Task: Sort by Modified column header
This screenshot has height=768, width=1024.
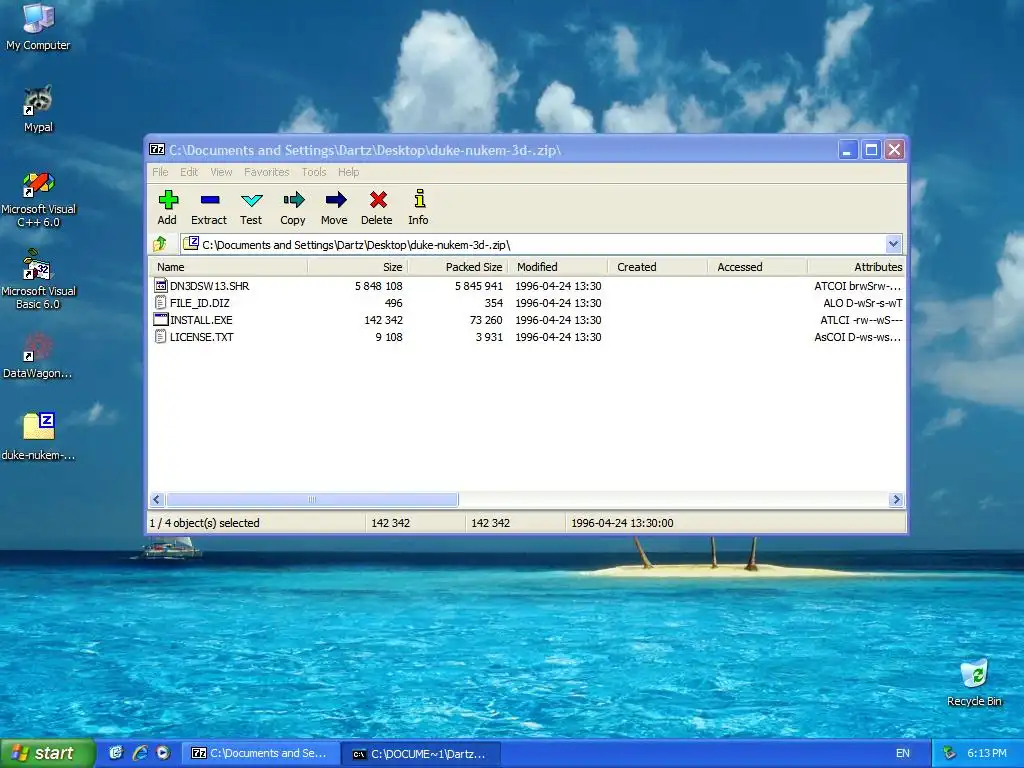Action: [559, 266]
